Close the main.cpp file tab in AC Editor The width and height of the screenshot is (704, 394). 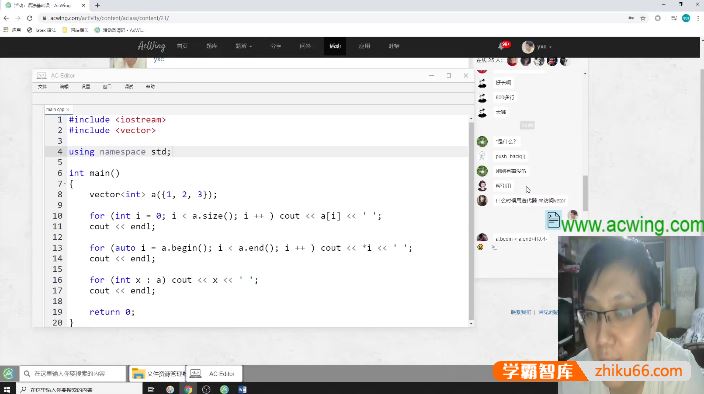point(68,109)
